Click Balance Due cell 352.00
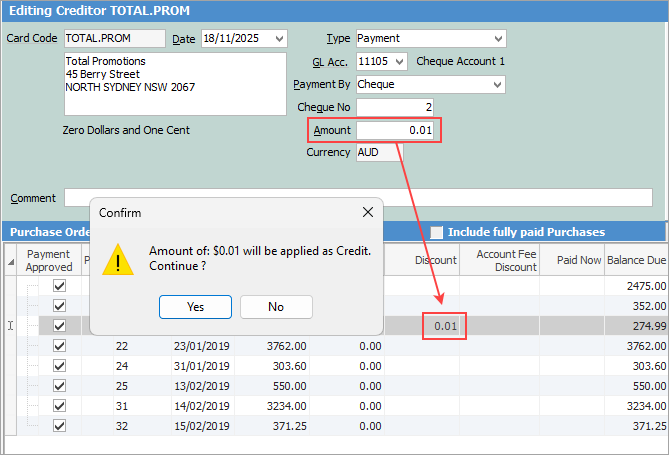Viewport: 669px width, 455px height. pyautogui.click(x=636, y=306)
